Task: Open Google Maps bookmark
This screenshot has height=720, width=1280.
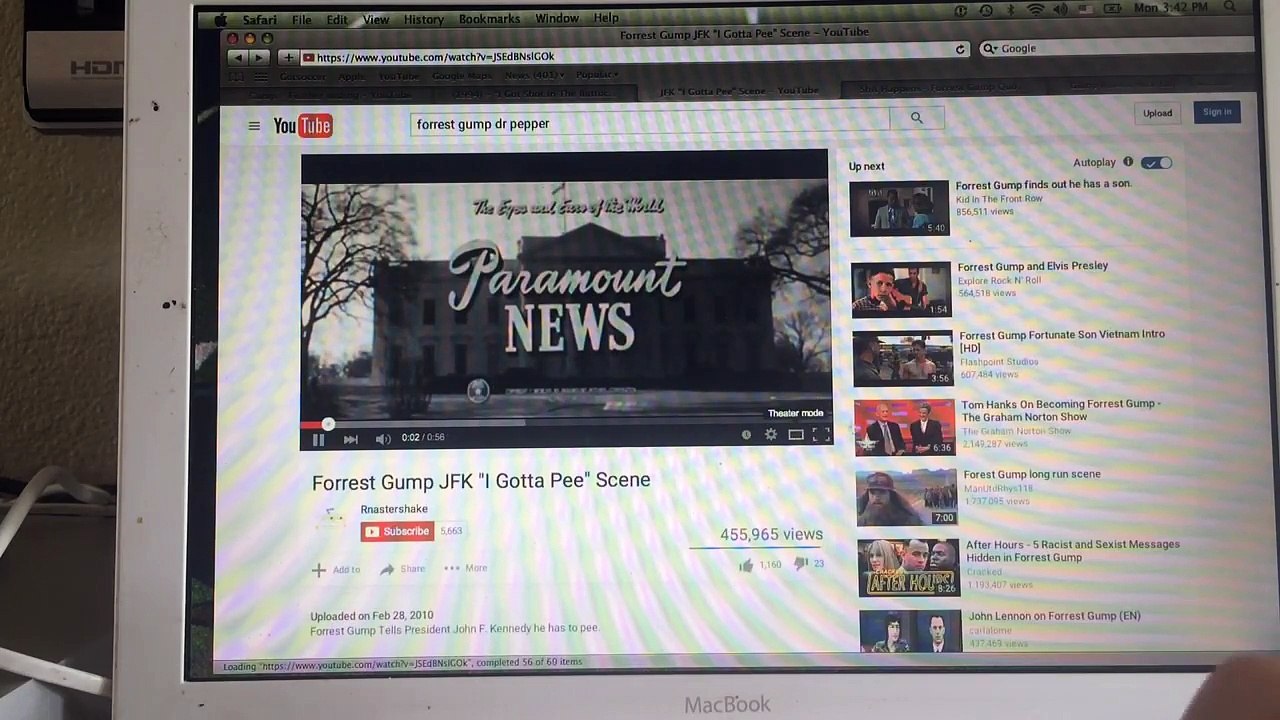Action: (461, 76)
